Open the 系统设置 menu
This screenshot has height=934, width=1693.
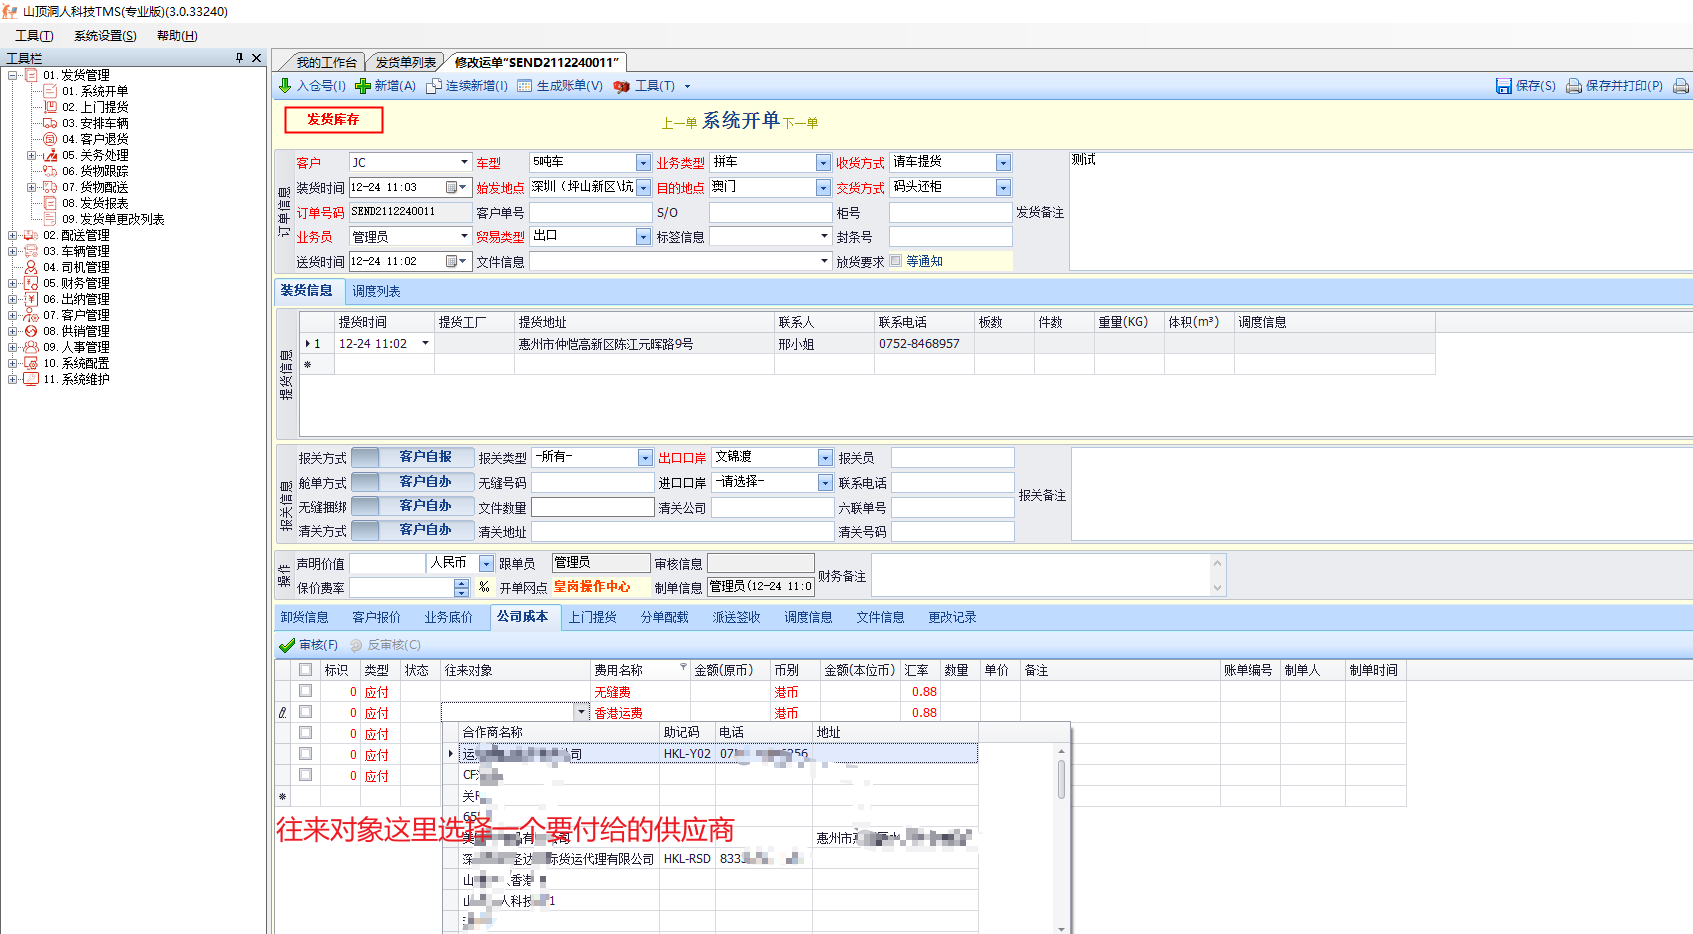pos(105,36)
